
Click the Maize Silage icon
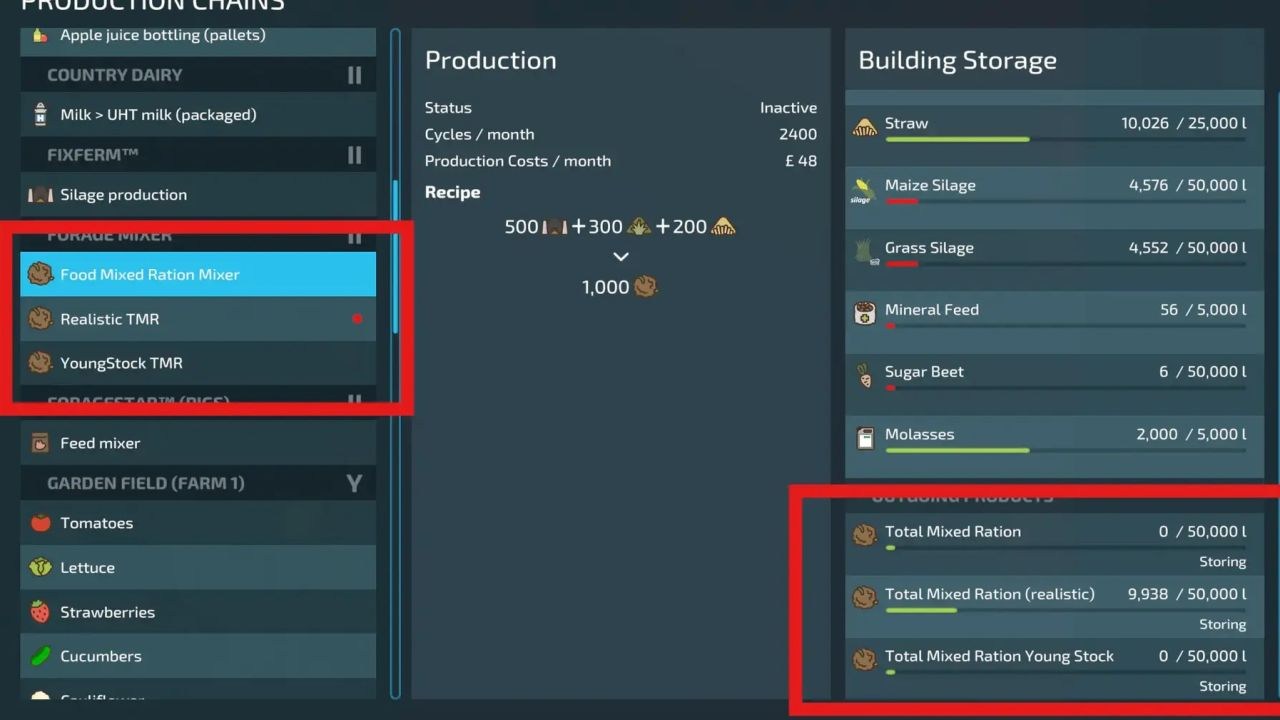click(x=862, y=190)
